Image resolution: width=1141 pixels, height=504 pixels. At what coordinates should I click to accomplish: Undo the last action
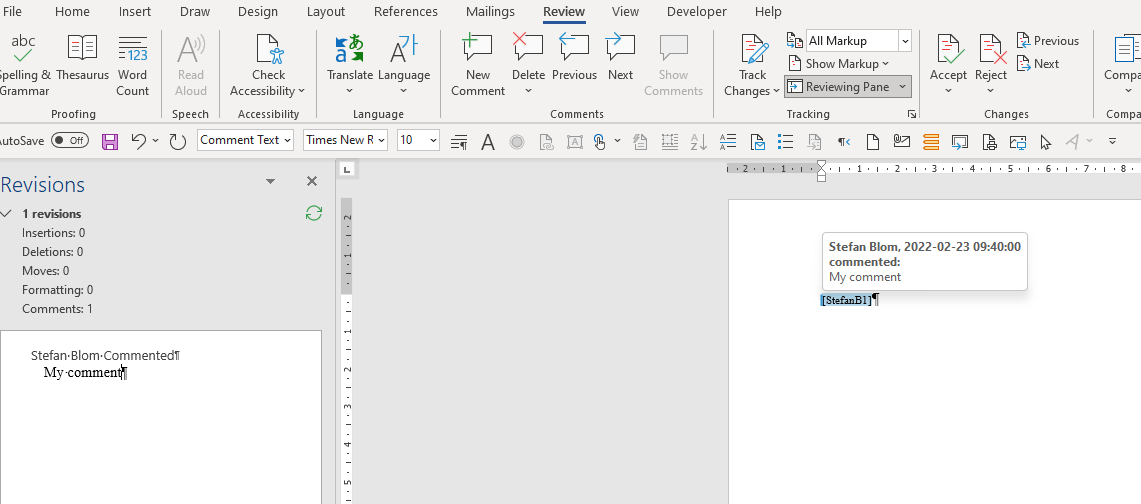pos(139,141)
